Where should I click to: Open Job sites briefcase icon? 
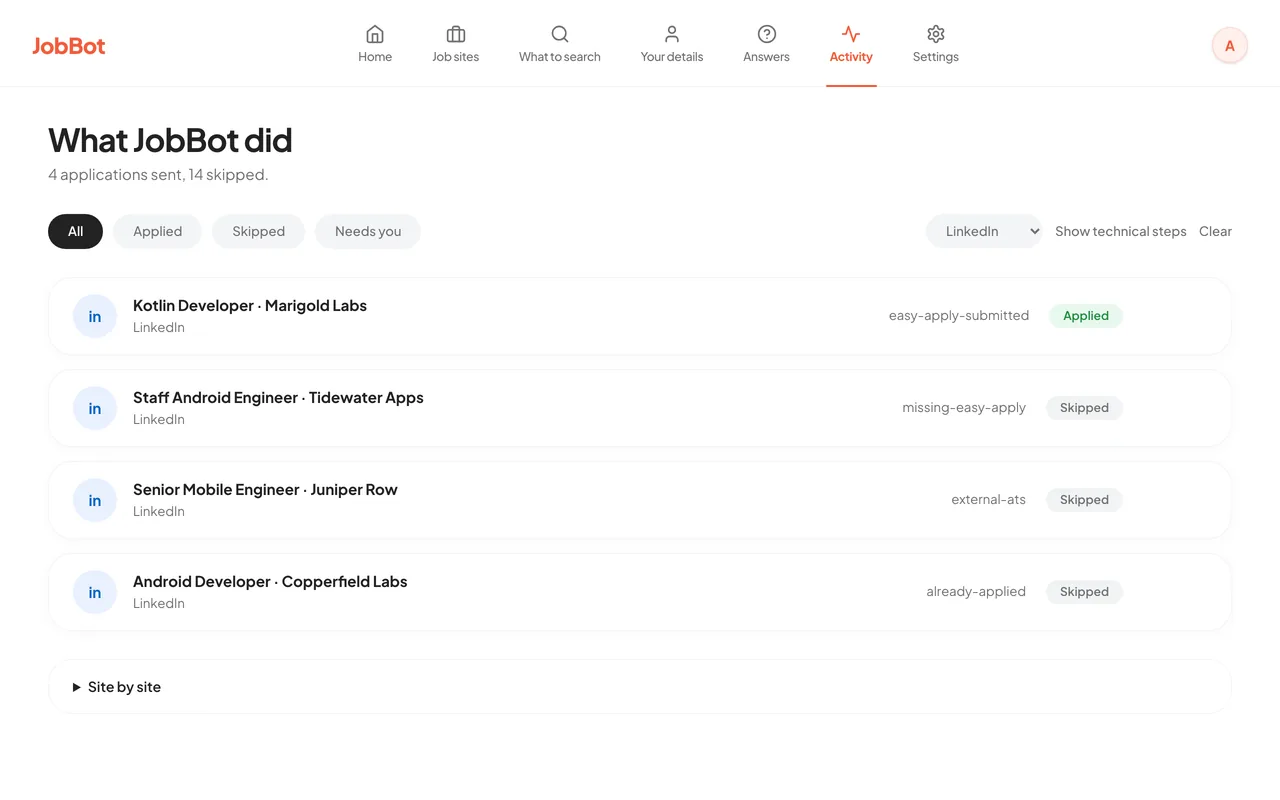pos(456,34)
